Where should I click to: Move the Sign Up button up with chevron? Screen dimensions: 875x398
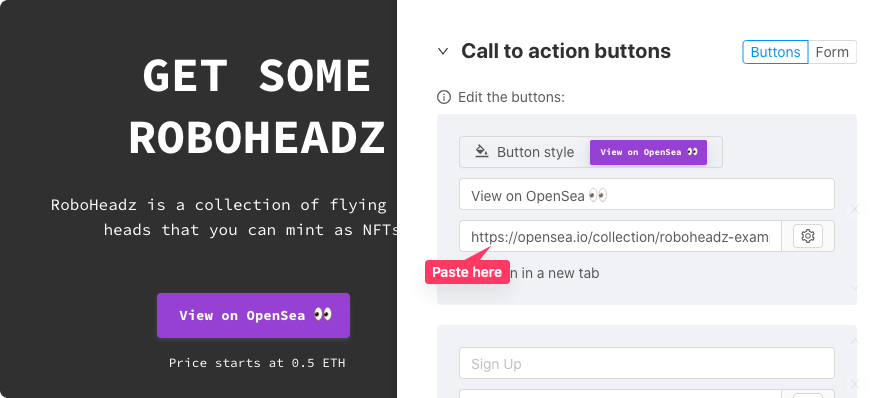(854, 341)
